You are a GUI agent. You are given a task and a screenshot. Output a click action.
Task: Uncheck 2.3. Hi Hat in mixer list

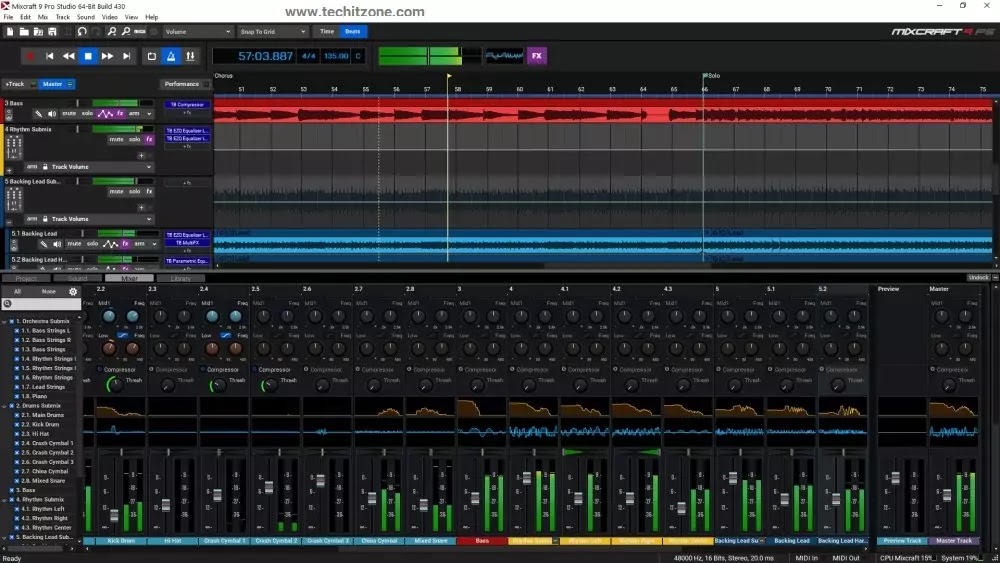point(17,434)
